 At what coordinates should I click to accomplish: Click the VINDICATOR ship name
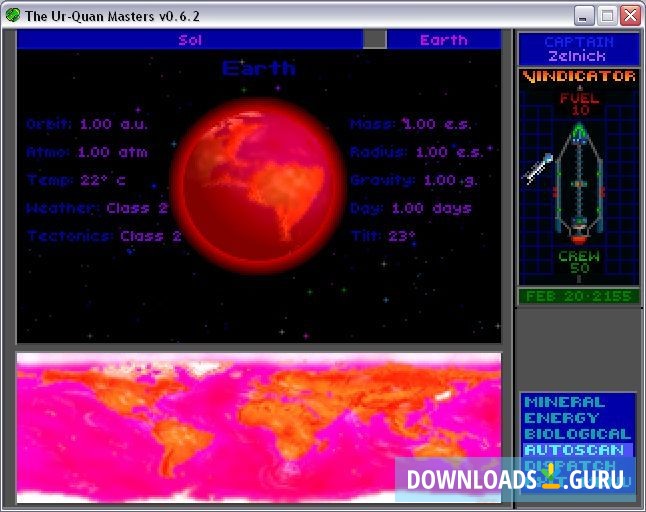point(579,76)
